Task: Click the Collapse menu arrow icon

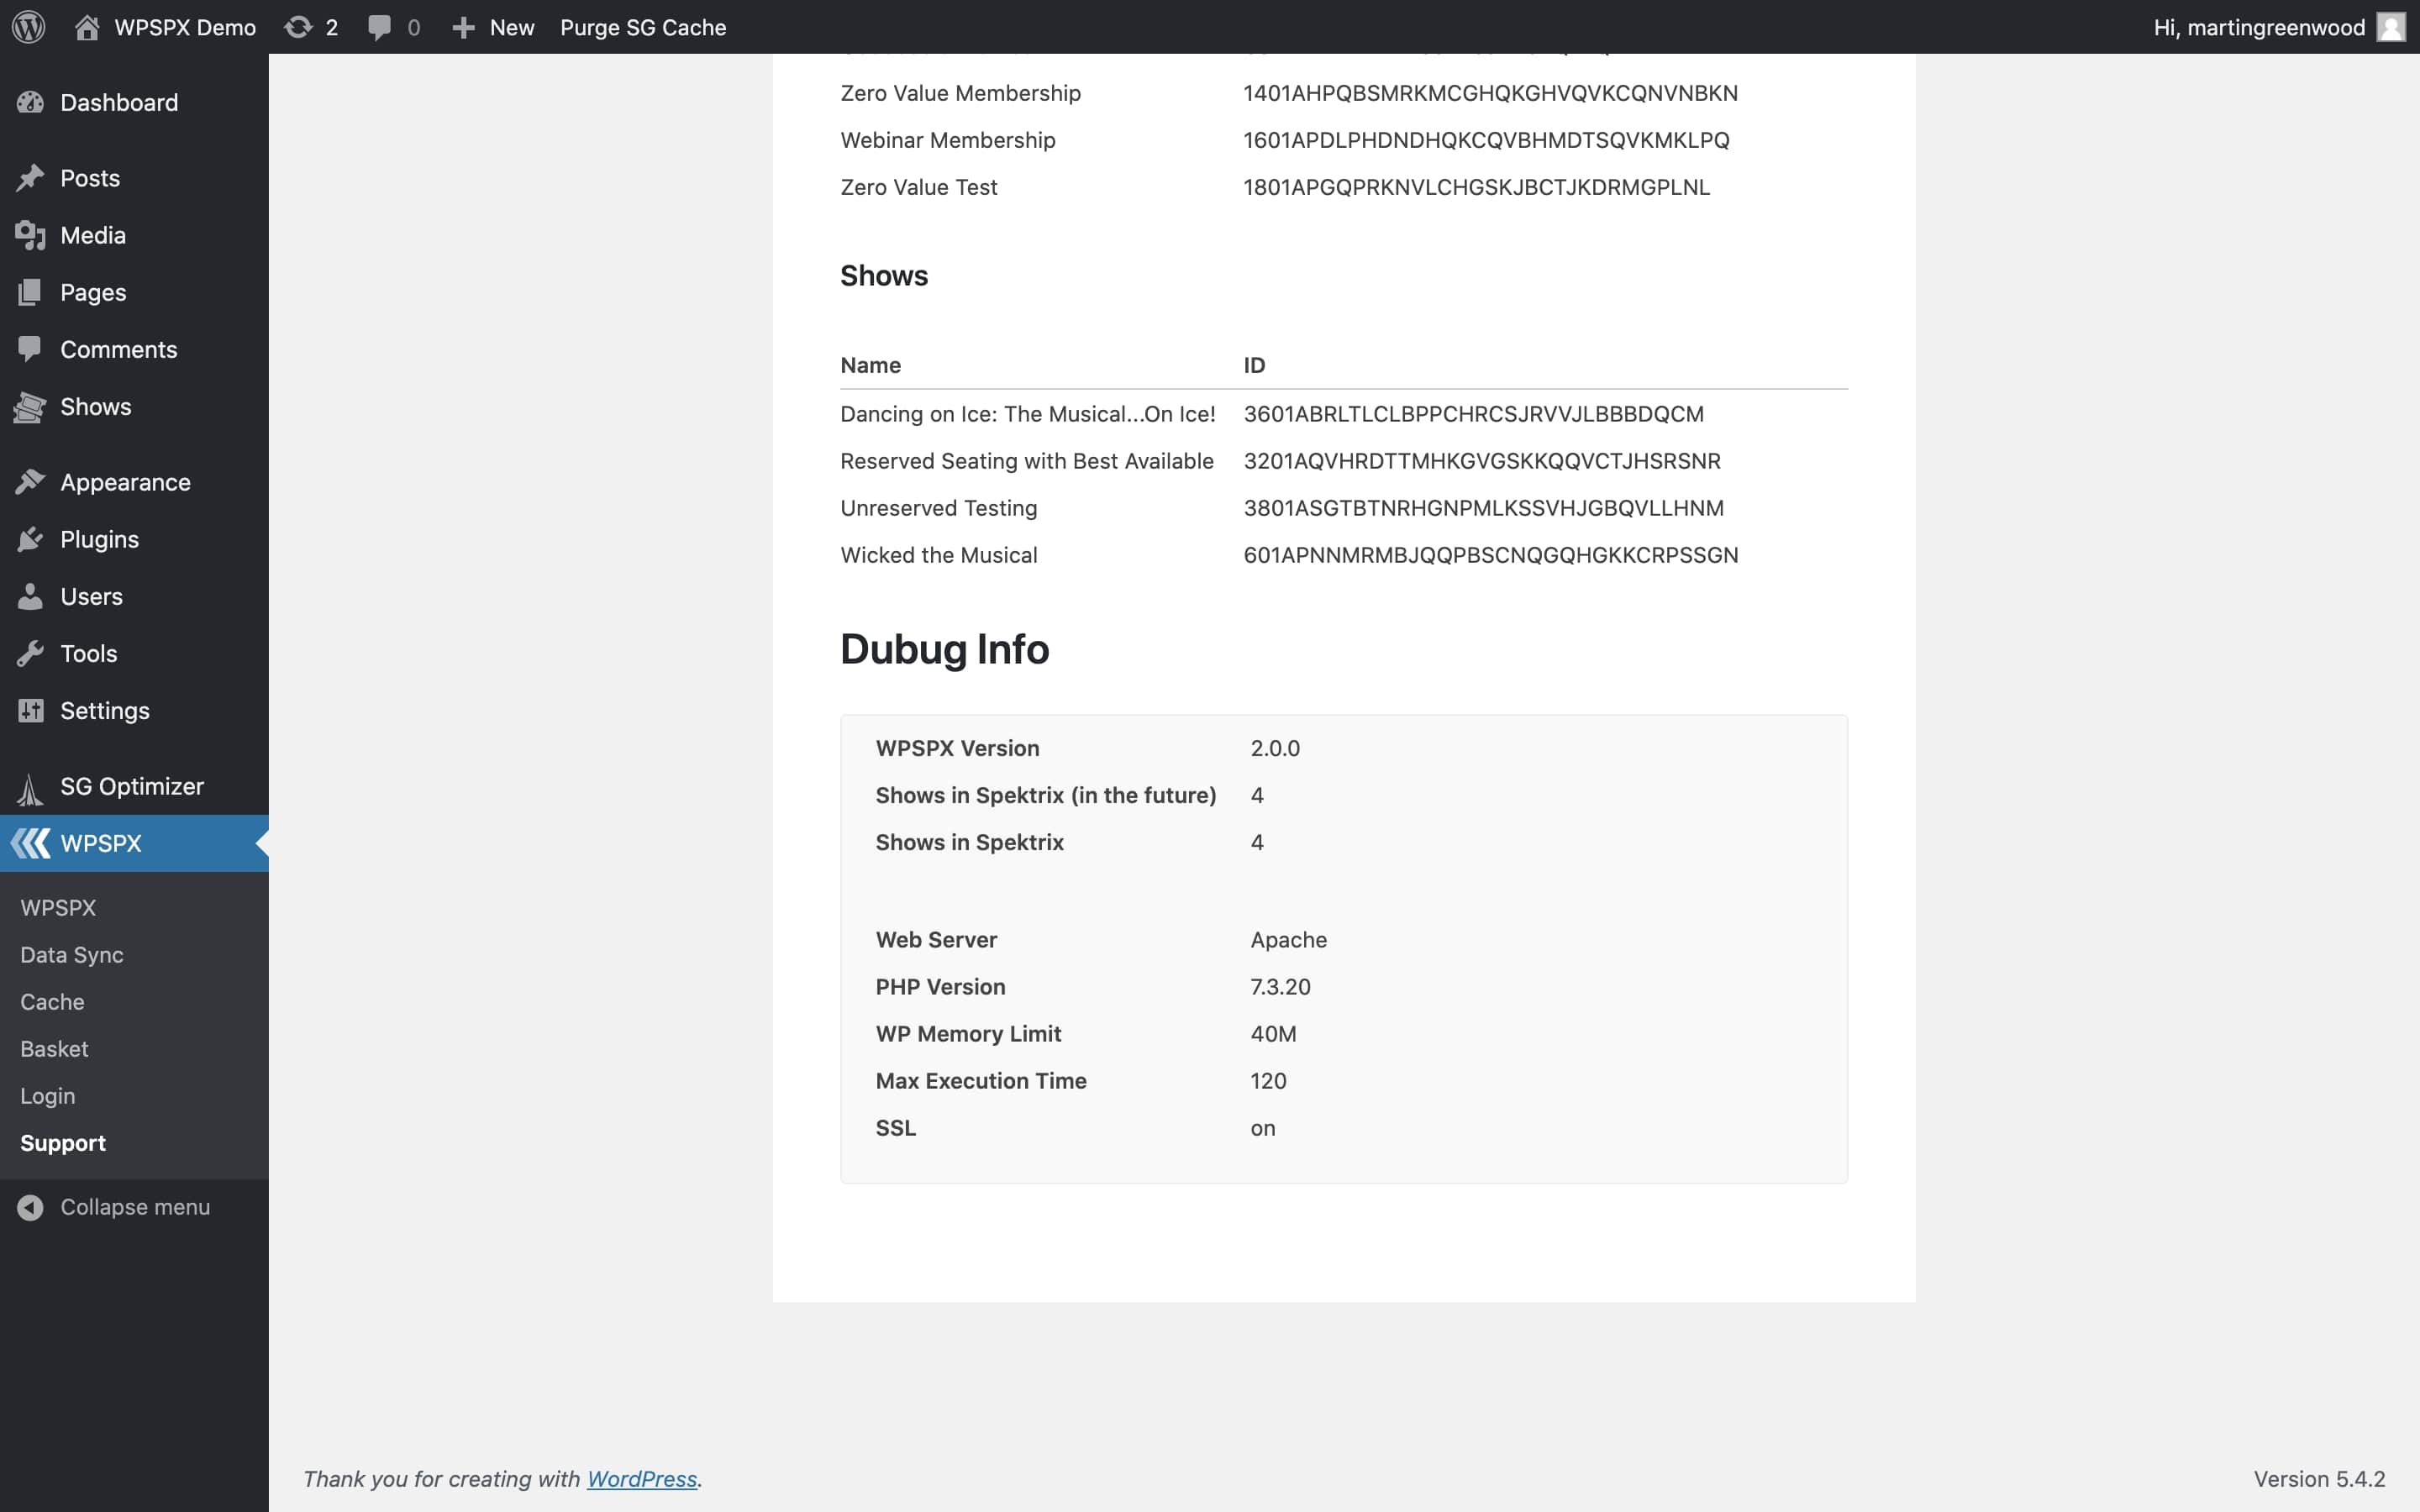Action: click(x=30, y=1207)
